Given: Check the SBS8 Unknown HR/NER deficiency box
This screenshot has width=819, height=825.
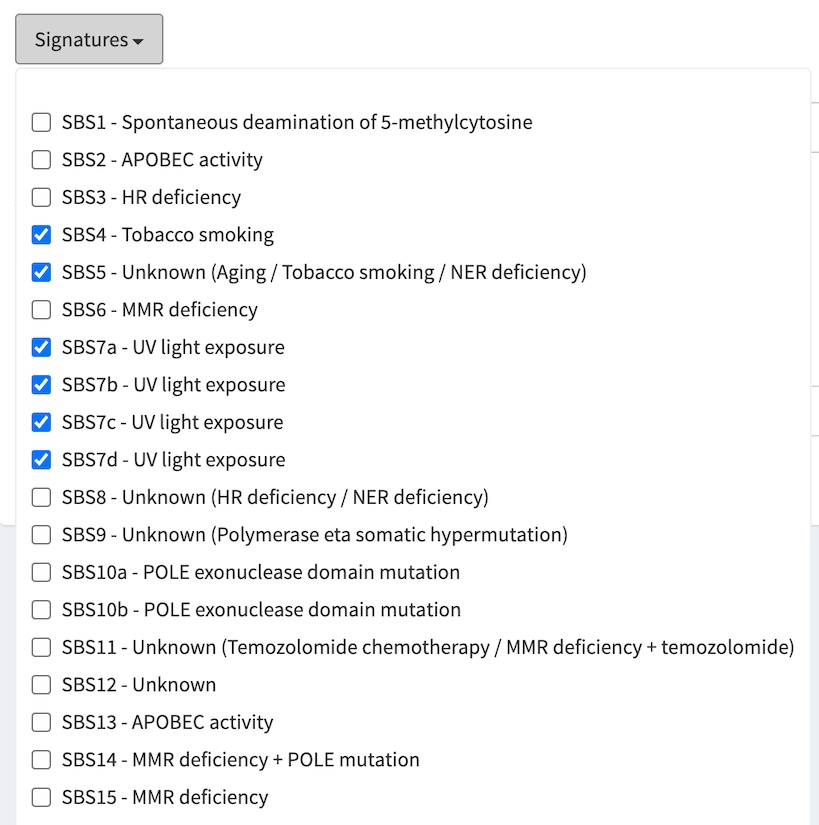Looking at the screenshot, I should (x=41, y=497).
